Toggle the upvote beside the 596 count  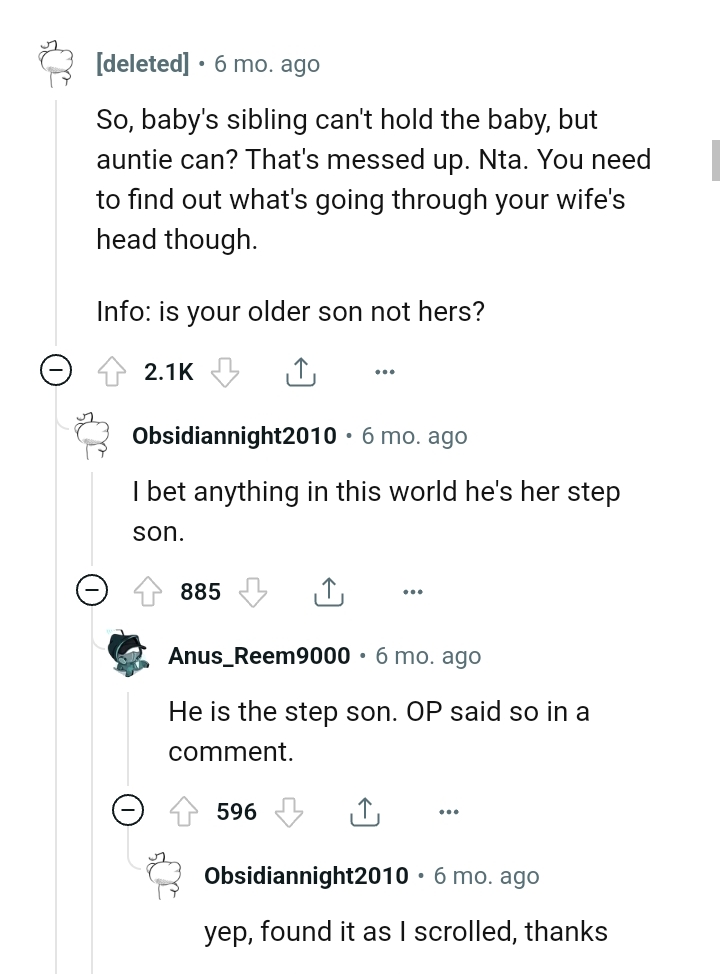(x=186, y=810)
